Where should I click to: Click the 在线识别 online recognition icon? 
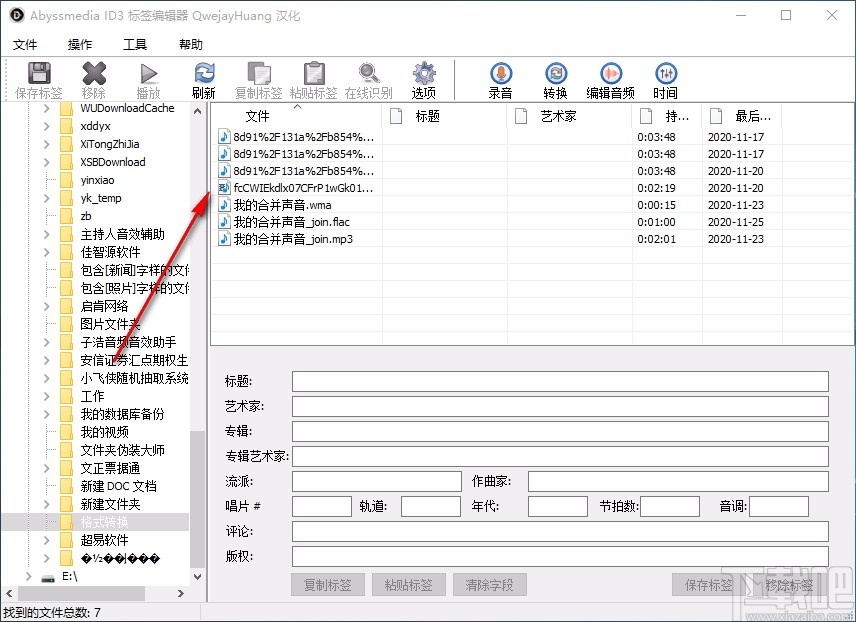(369, 78)
